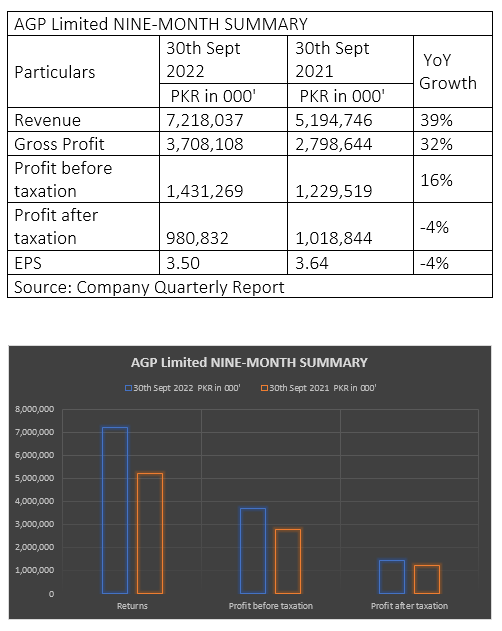This screenshot has width=502, height=631.
Task: Click the 8,000,000 axis label
Action: click(x=35, y=409)
